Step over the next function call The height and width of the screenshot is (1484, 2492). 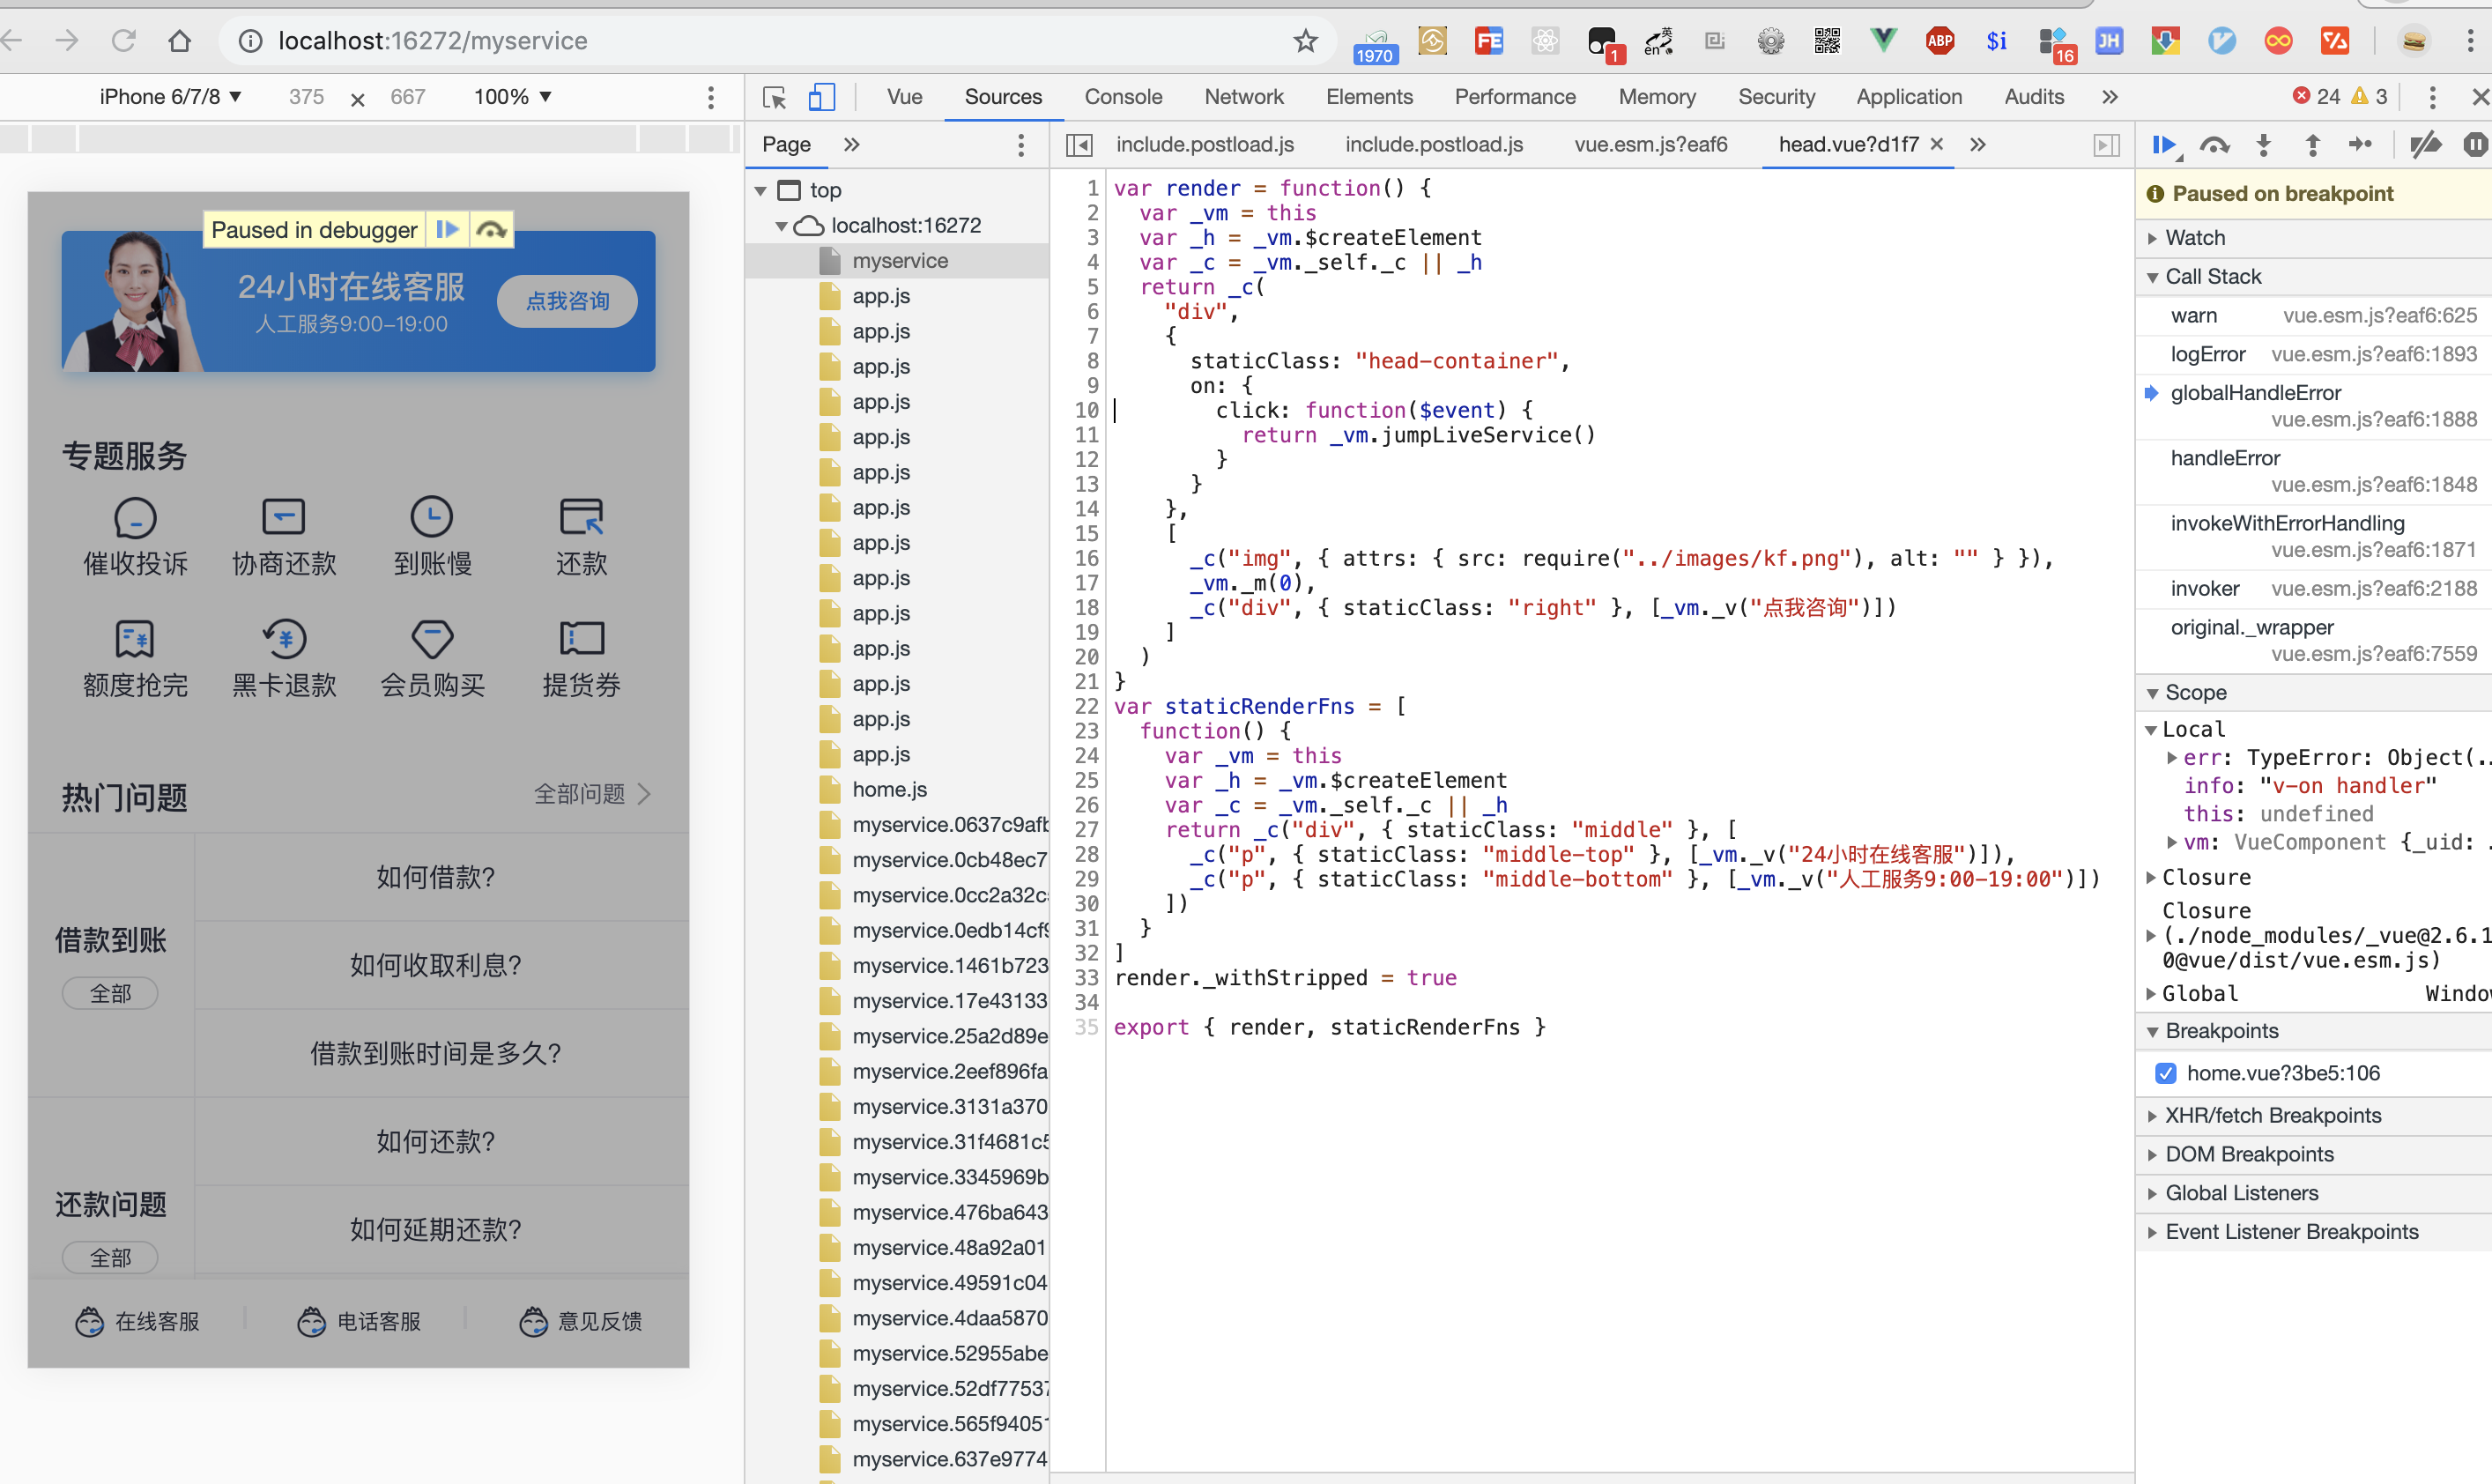pyautogui.click(x=2215, y=146)
